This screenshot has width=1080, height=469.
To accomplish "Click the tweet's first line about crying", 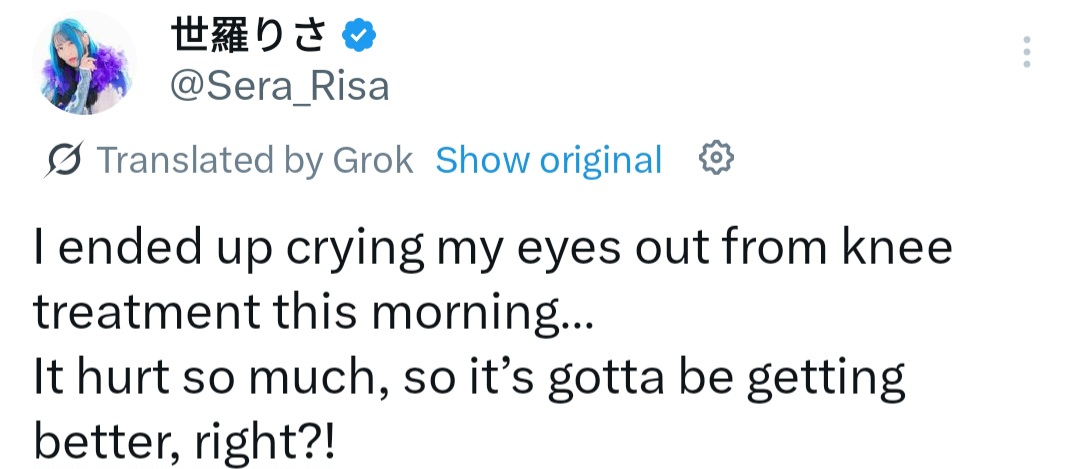I will click(492, 249).
